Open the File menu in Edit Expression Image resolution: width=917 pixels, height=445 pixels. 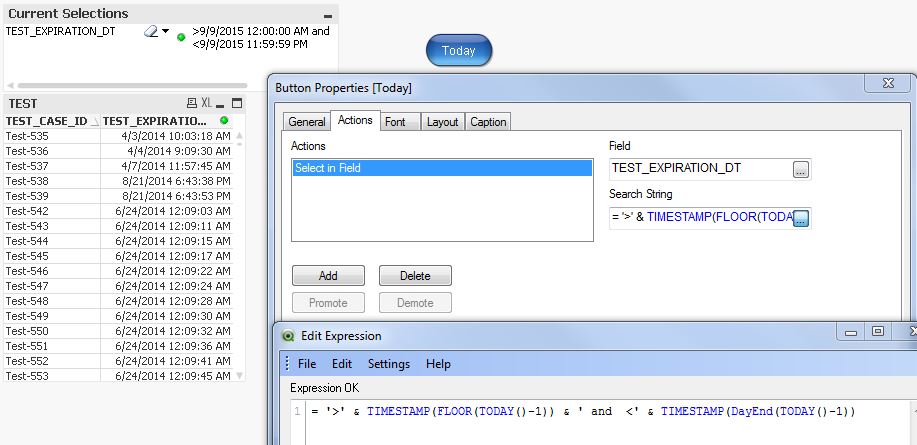(307, 364)
